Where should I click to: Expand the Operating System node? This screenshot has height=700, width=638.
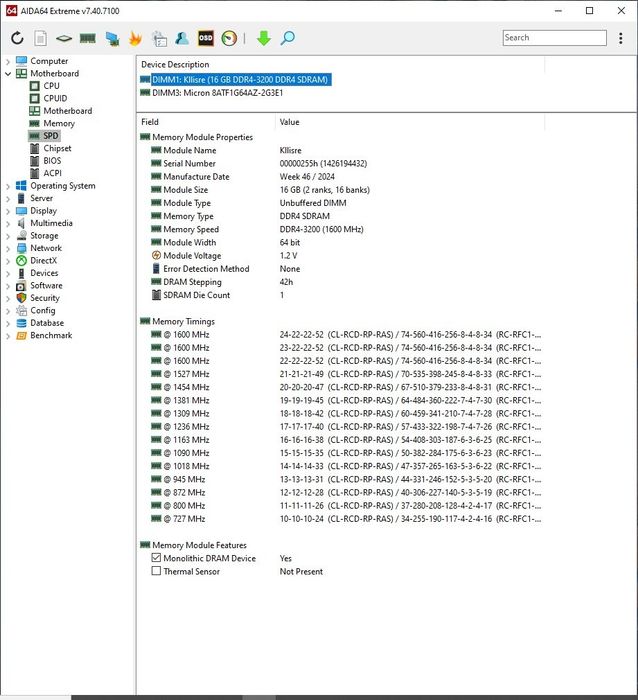[8, 186]
